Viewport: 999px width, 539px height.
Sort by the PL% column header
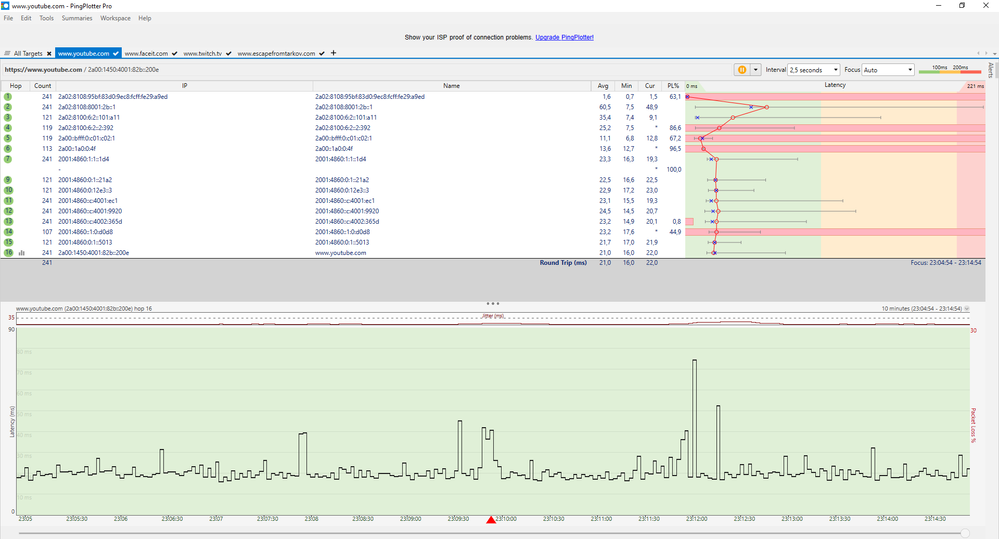[673, 85]
